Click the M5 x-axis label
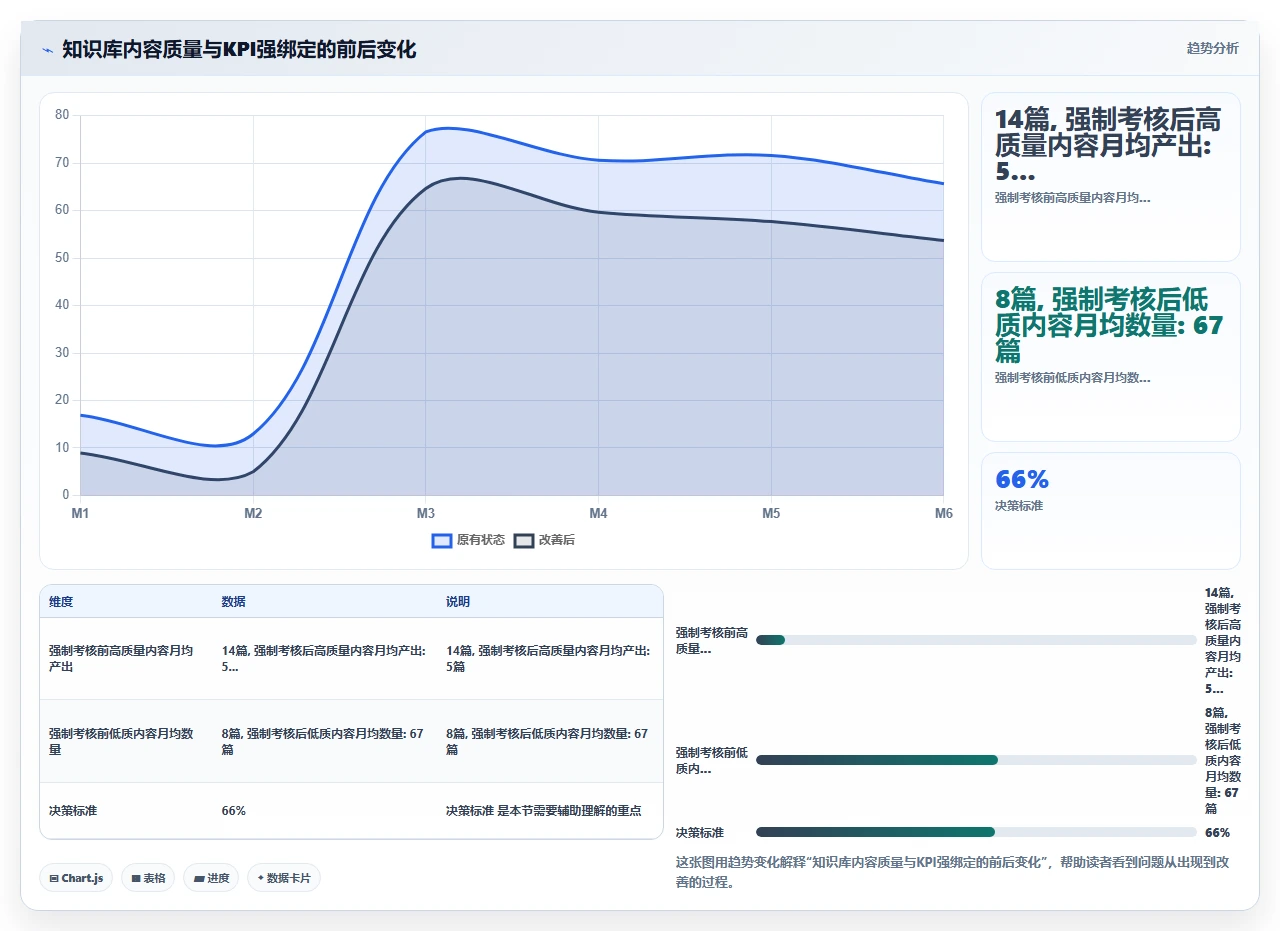This screenshot has height=931, width=1280. (x=771, y=514)
